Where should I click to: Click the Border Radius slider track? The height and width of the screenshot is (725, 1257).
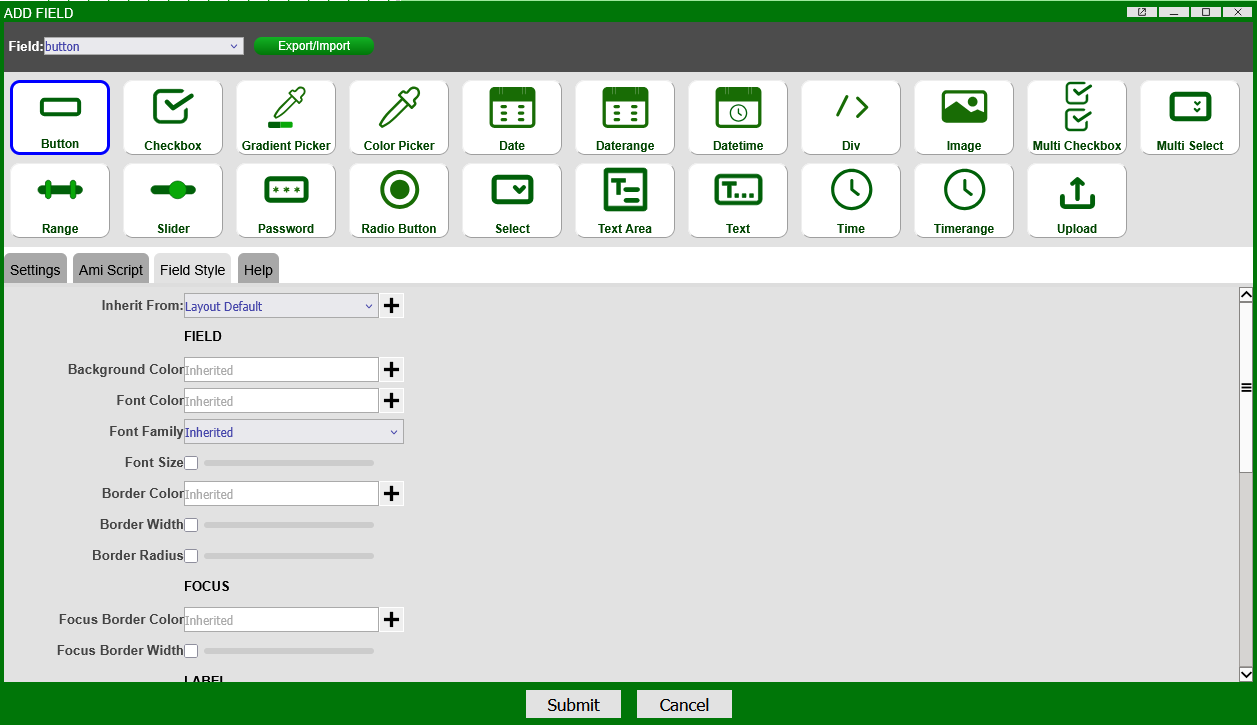(x=289, y=556)
